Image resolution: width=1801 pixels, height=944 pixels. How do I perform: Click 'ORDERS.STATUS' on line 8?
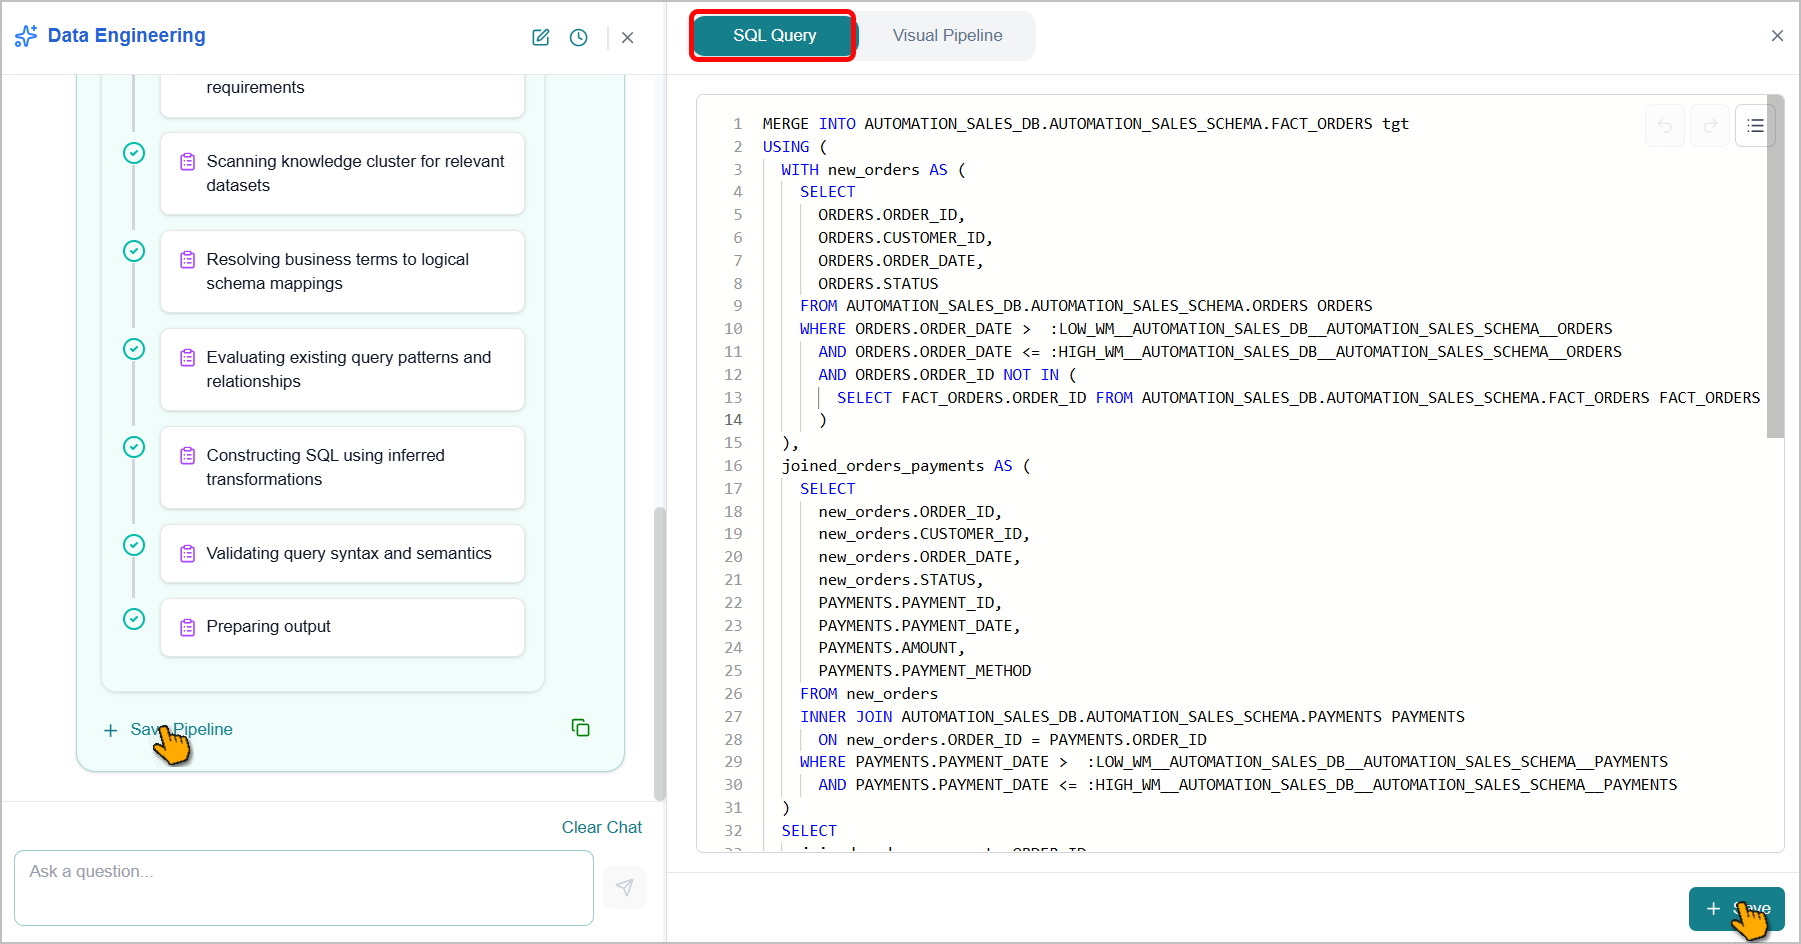(878, 284)
